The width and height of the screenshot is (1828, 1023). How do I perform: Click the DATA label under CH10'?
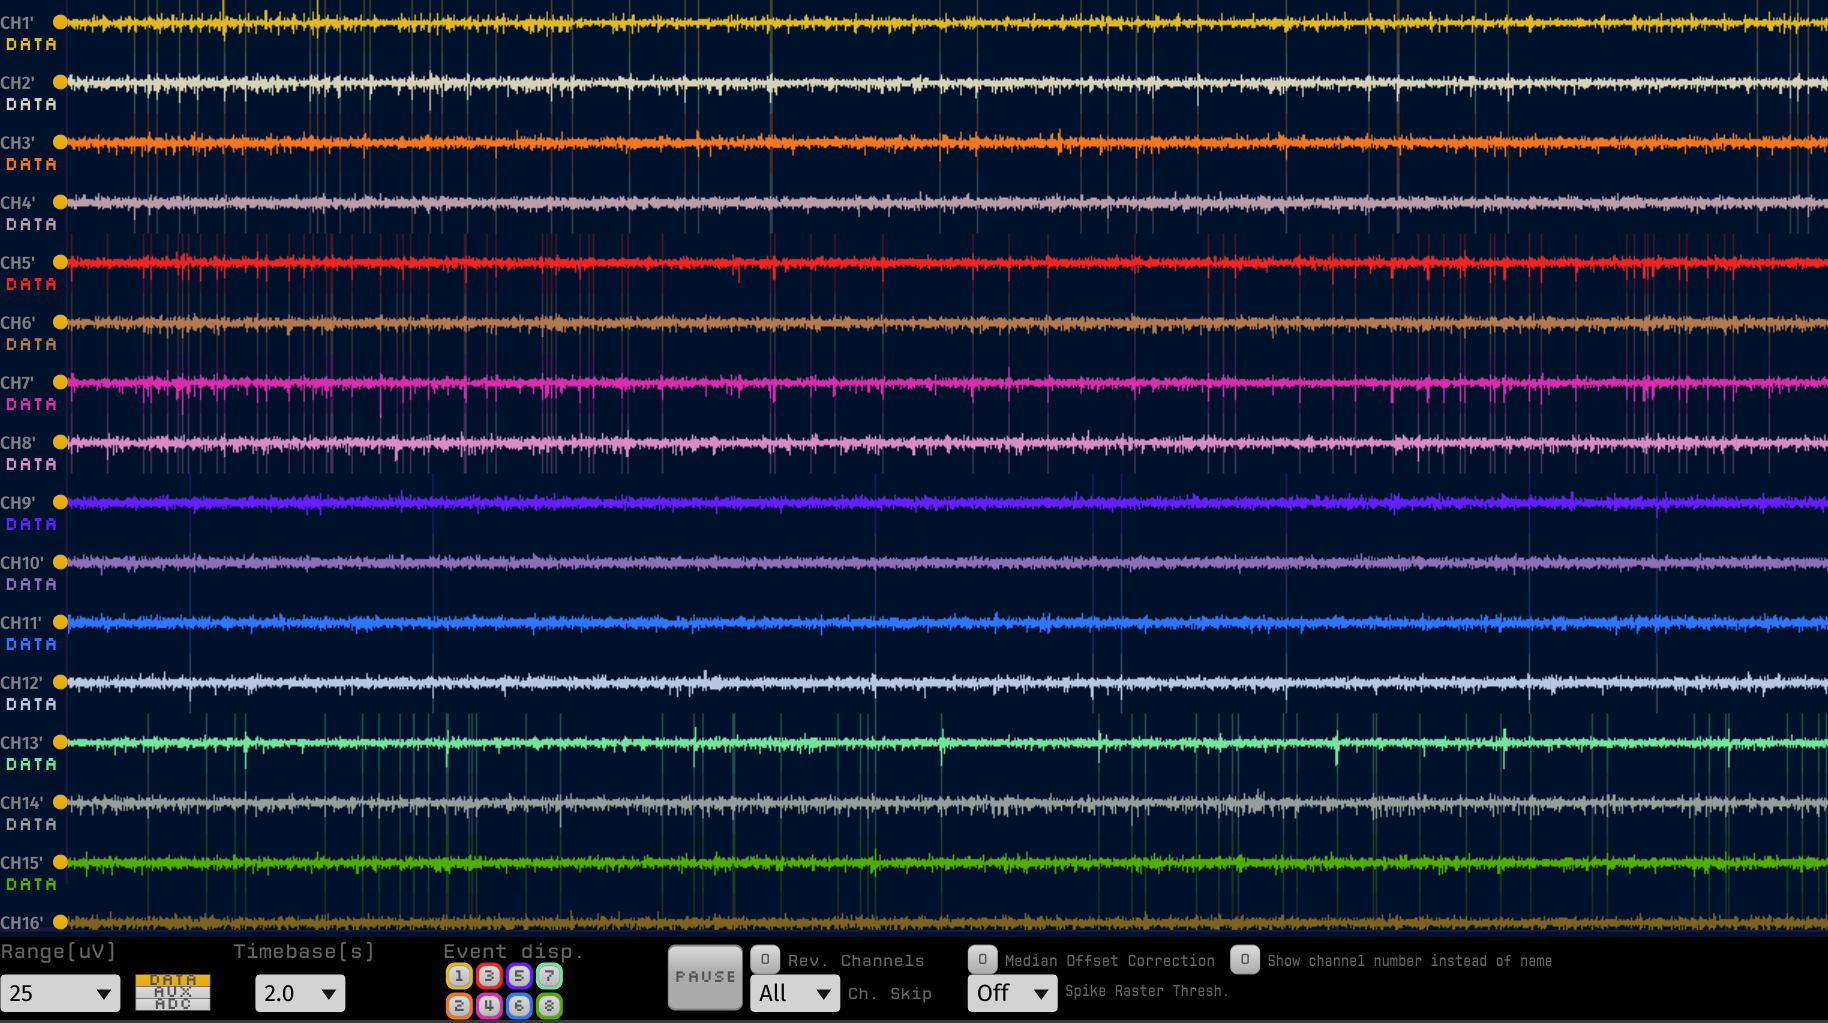click(x=31, y=584)
